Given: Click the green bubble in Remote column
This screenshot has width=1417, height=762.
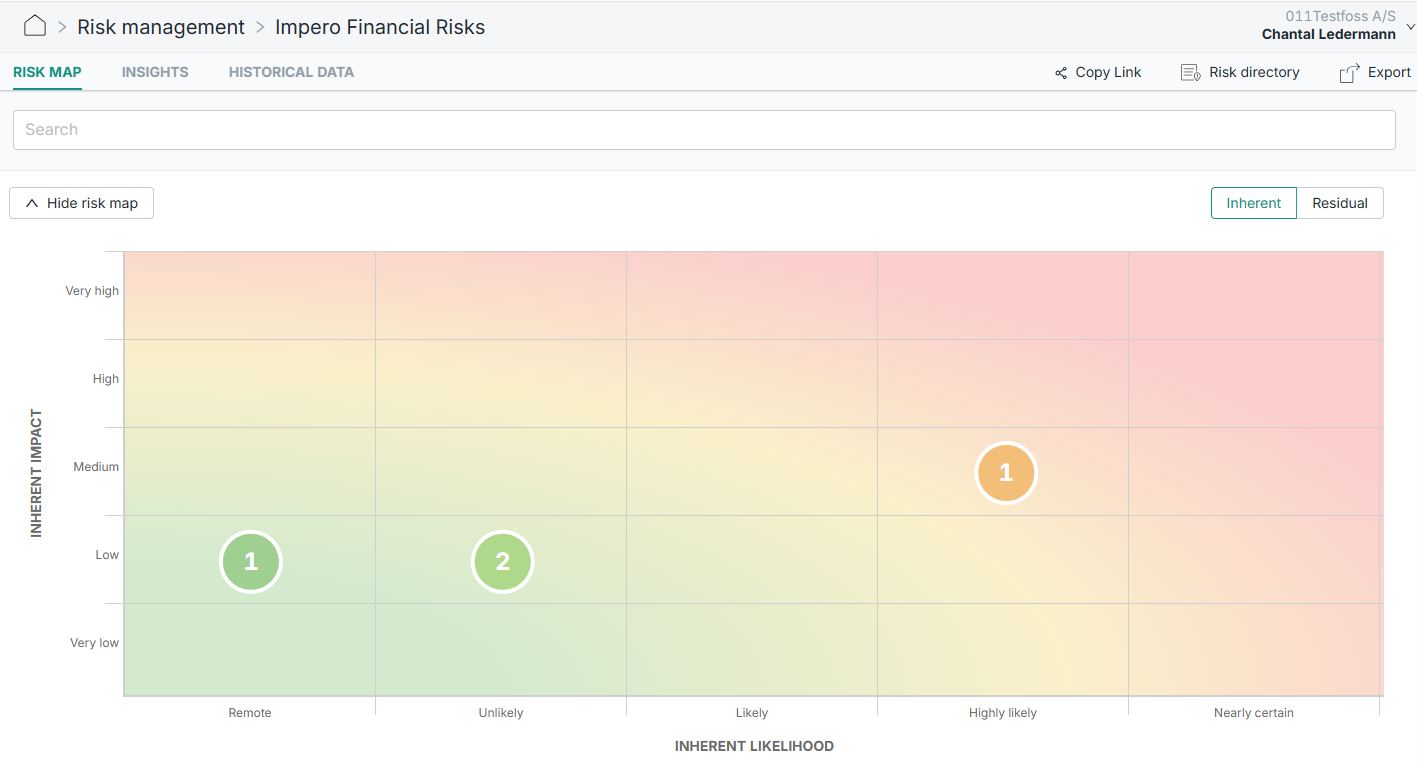Looking at the screenshot, I should pos(251,562).
